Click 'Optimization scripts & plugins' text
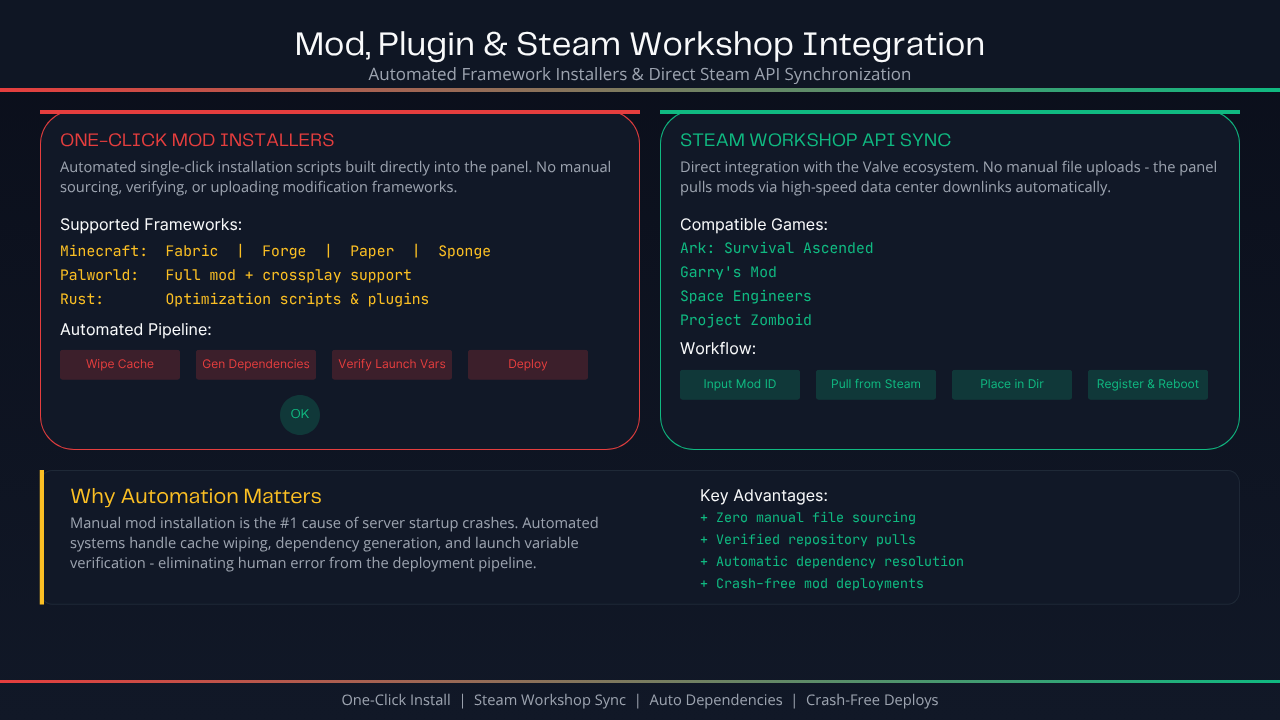The image size is (1280, 720). click(x=297, y=299)
